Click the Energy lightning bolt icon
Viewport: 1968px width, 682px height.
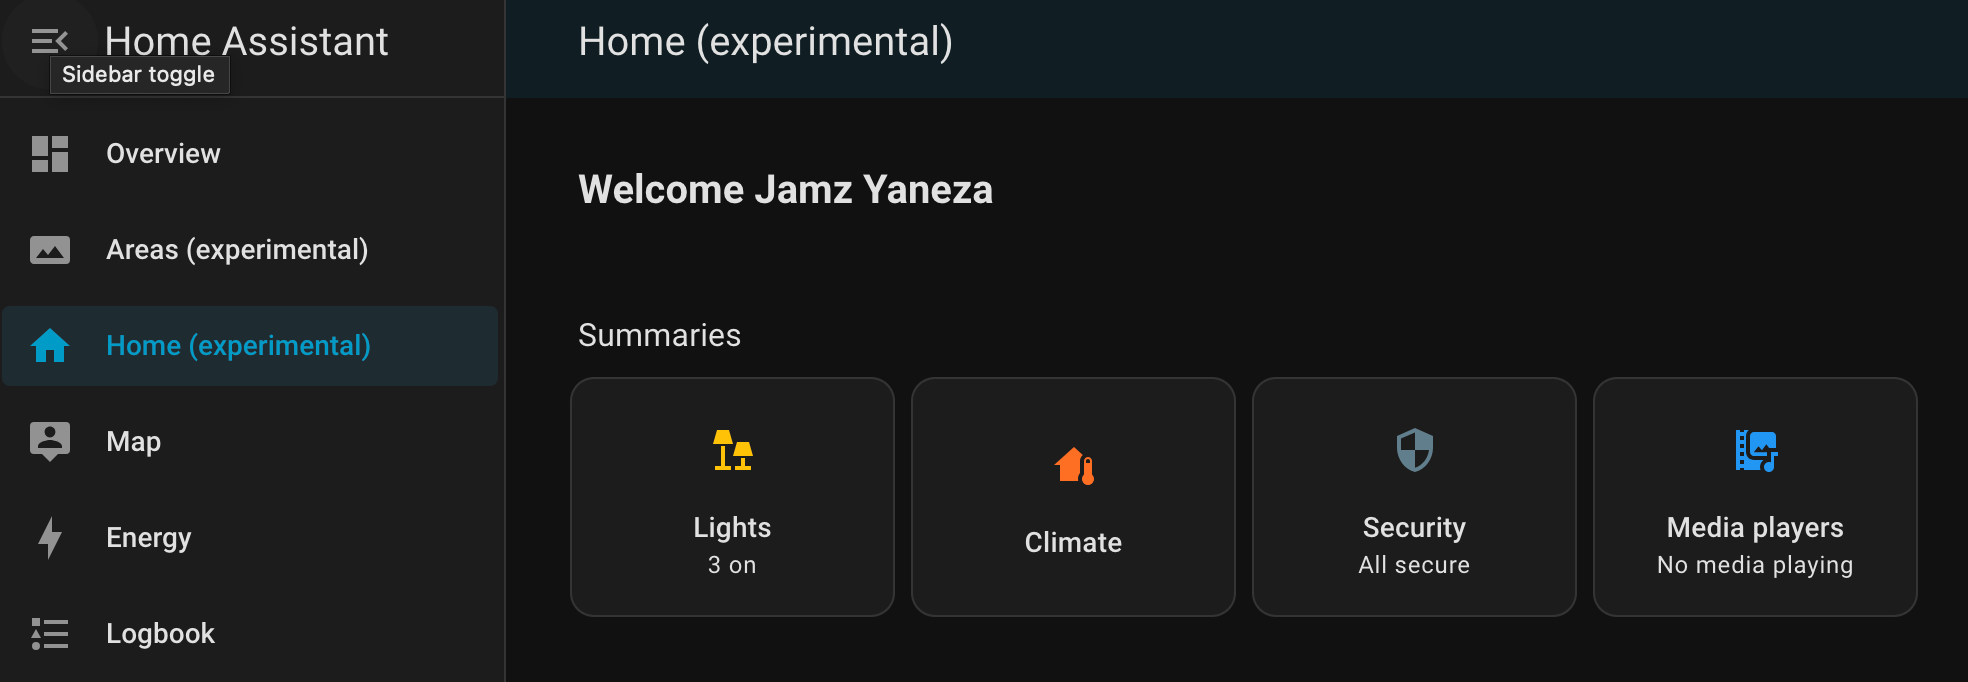[x=49, y=537]
